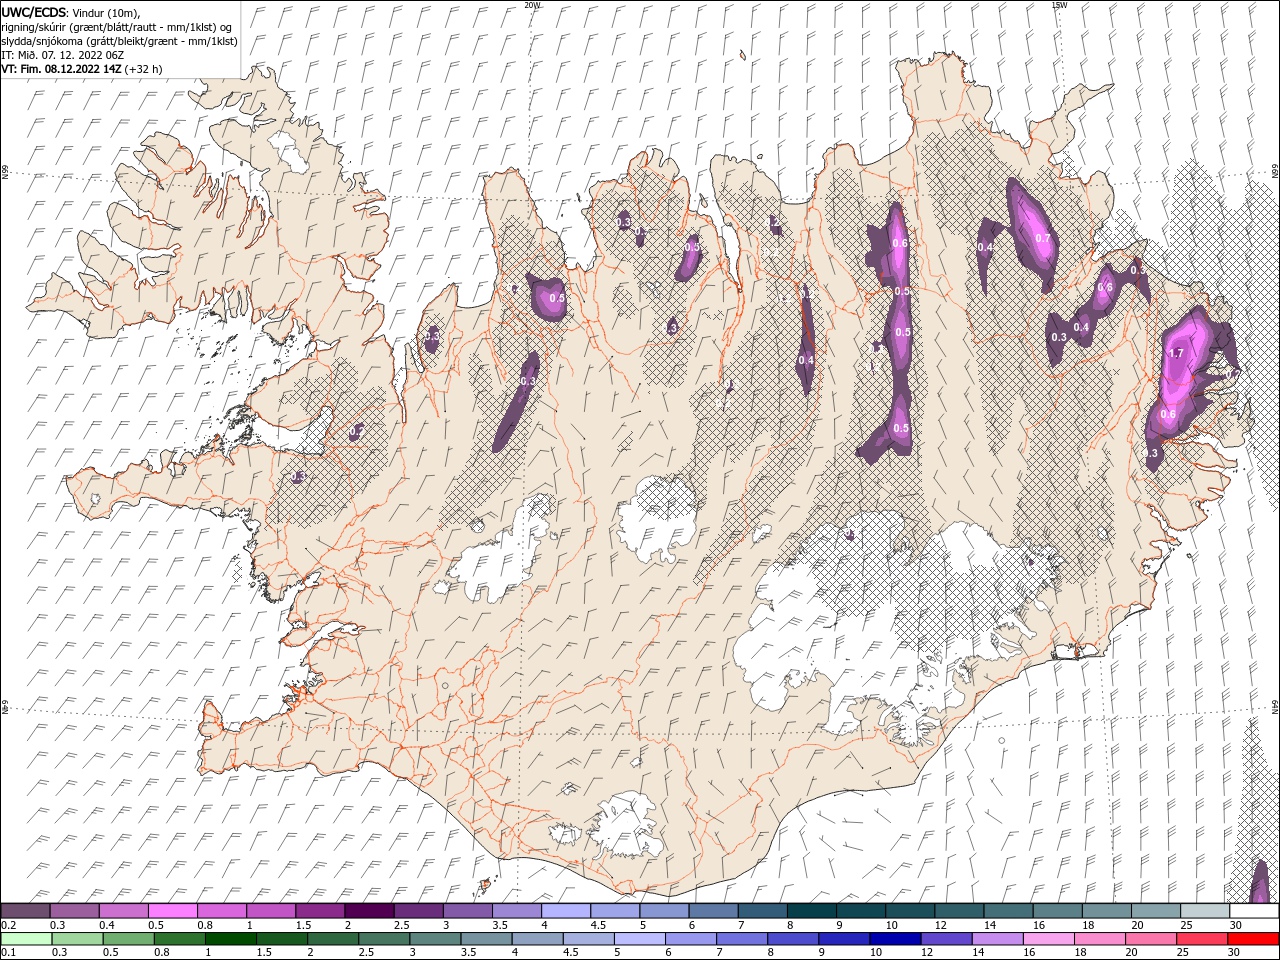Select the snow legend swatch between 4 and 4.5
The image size is (1280, 960).
pyautogui.click(x=565, y=911)
